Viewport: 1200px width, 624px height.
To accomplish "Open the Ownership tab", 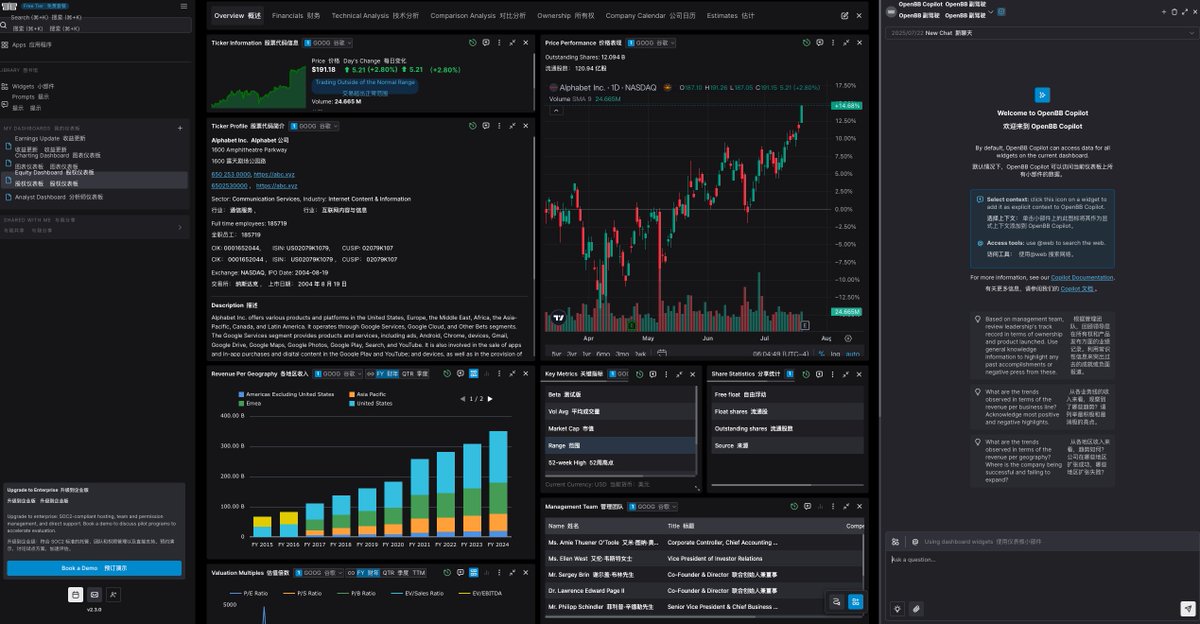I will tap(566, 16).
